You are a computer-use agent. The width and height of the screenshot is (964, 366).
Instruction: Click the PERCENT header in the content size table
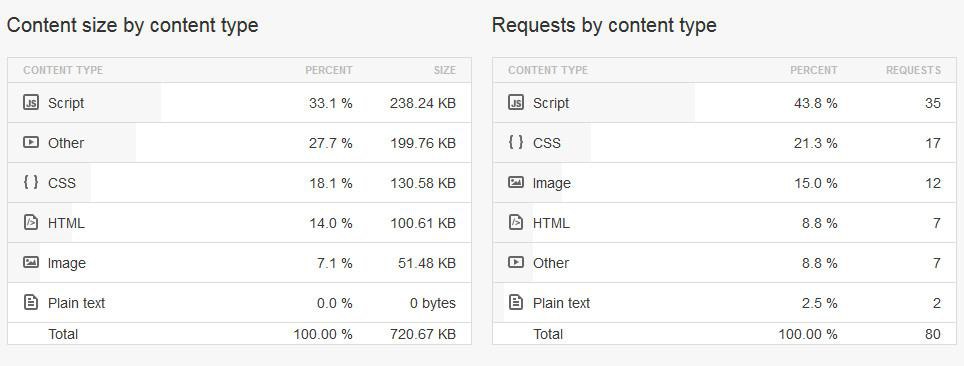pos(329,70)
